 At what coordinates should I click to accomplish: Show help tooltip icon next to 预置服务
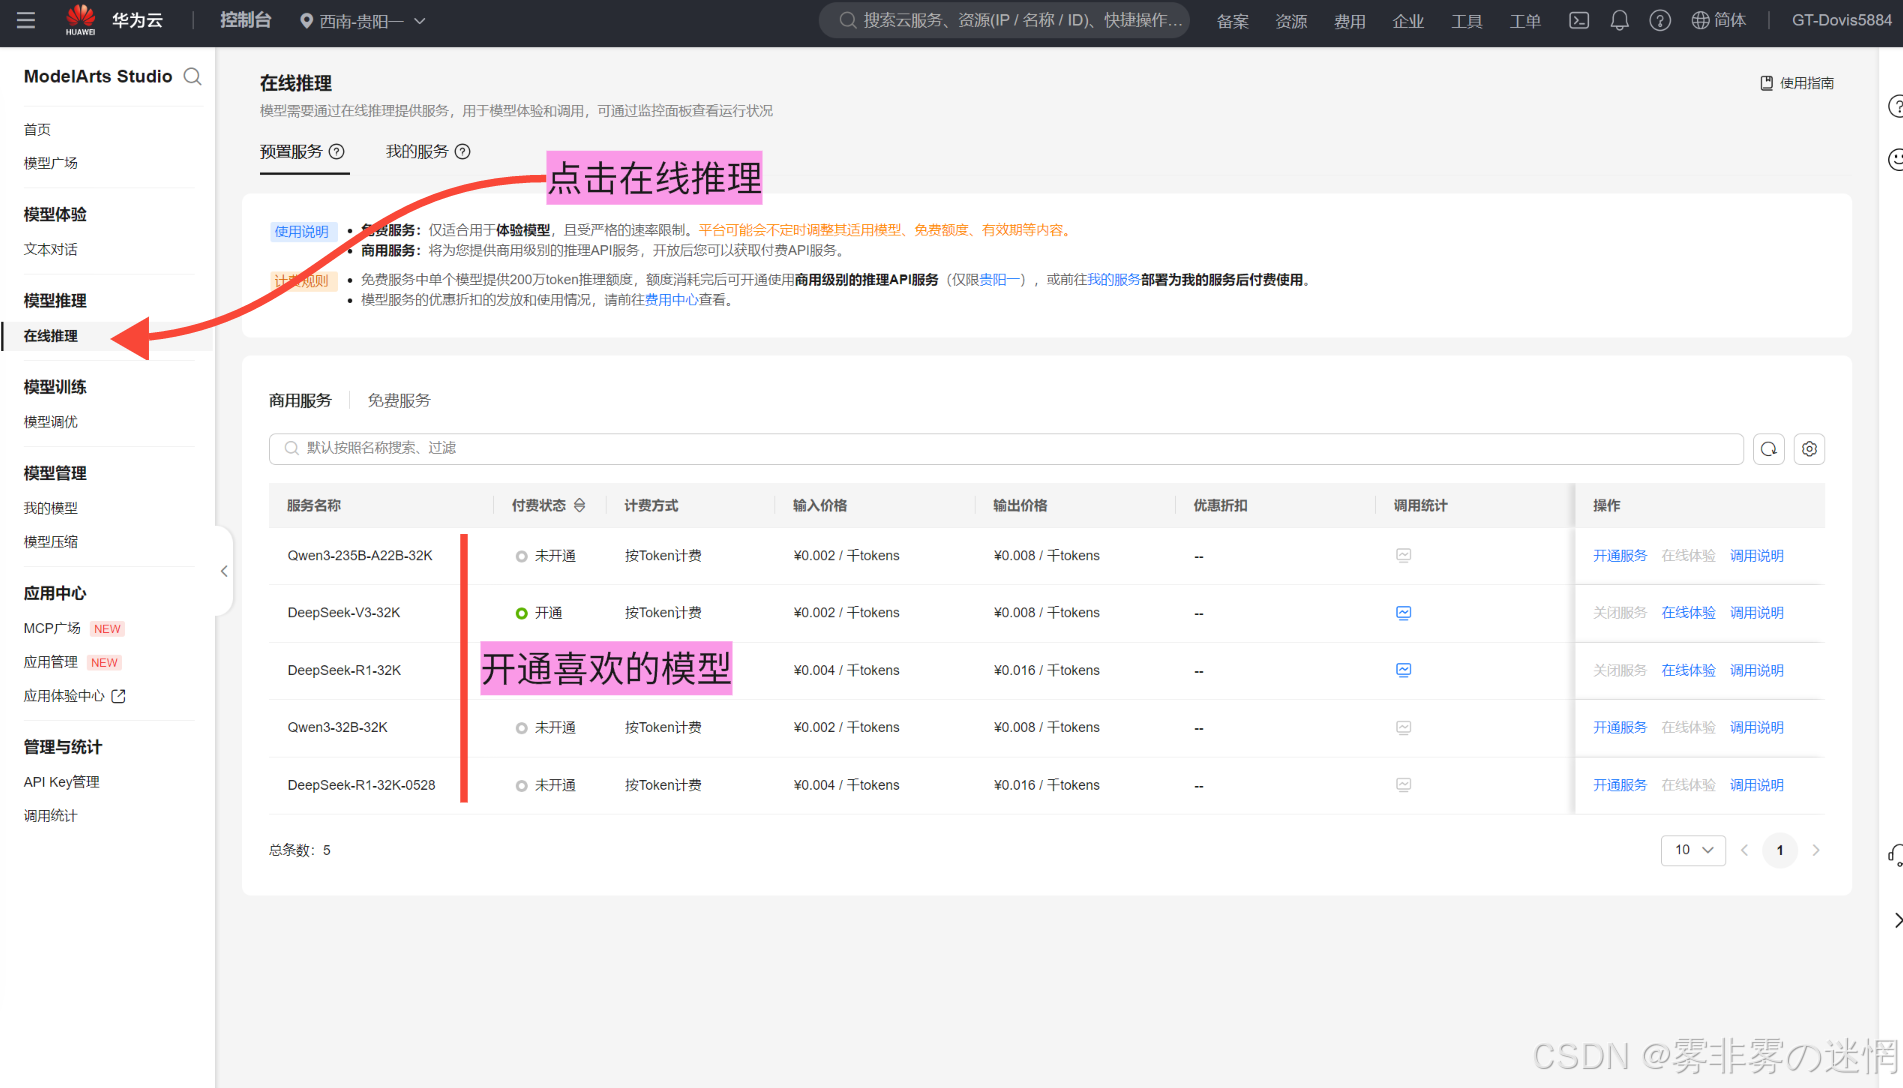(x=337, y=152)
